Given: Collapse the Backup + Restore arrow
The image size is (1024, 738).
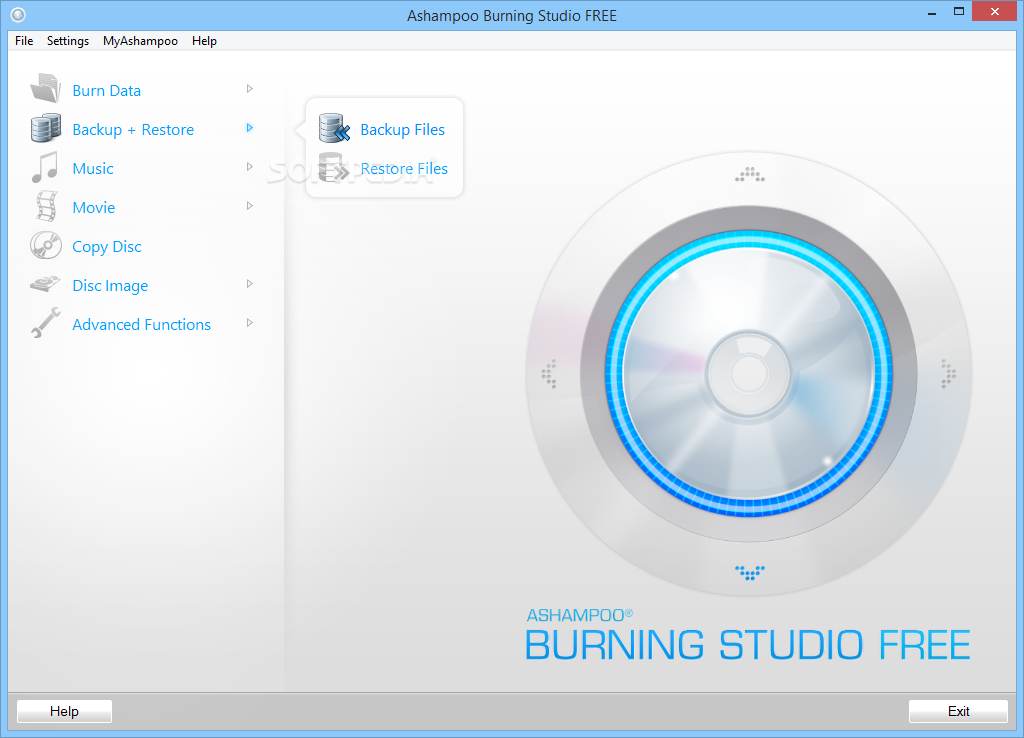Looking at the screenshot, I should pyautogui.click(x=249, y=128).
